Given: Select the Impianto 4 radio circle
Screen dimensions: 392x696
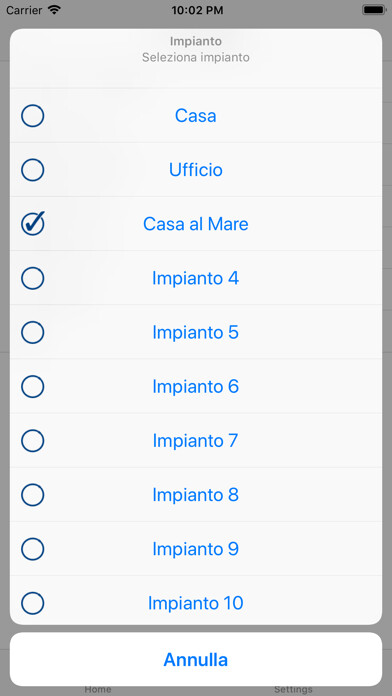Looking at the screenshot, I should [x=32, y=278].
